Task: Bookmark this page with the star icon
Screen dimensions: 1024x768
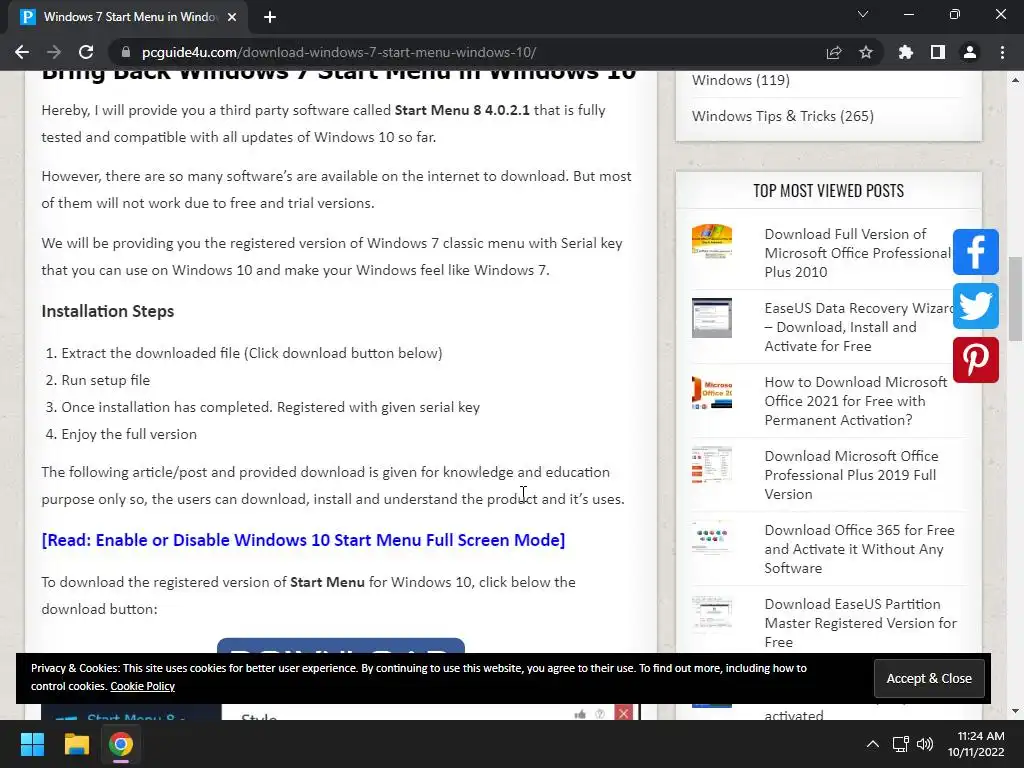Action: pos(866,52)
